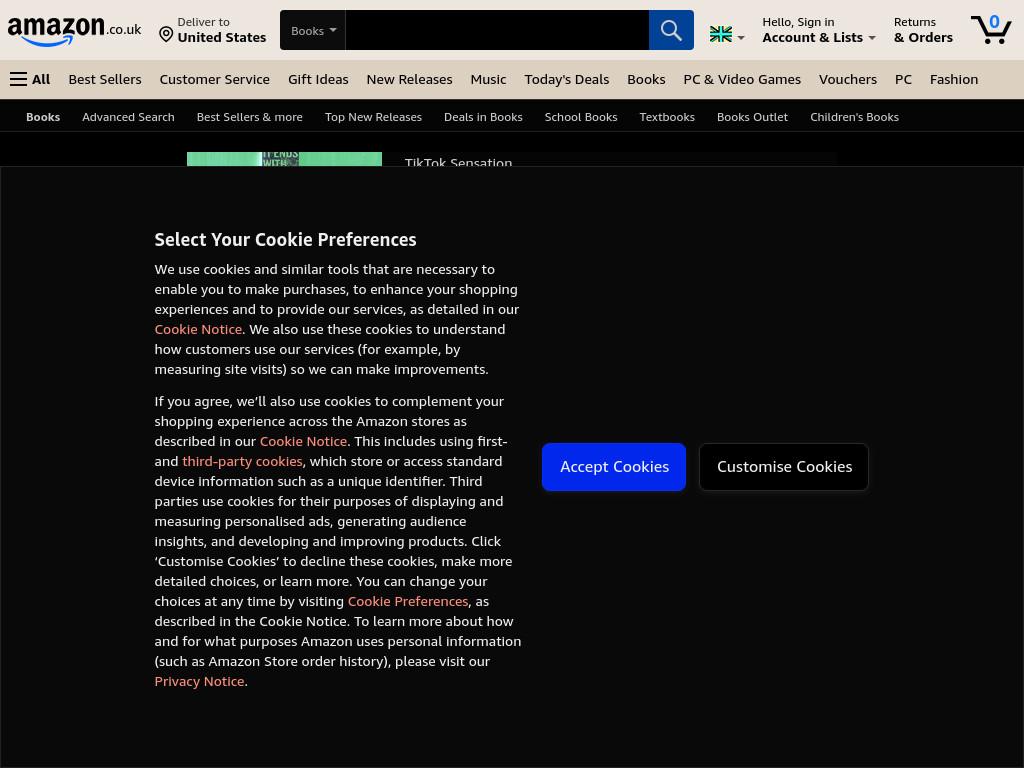Open Advanced Search
Viewport: 1024px width, 768px height.
tap(128, 117)
